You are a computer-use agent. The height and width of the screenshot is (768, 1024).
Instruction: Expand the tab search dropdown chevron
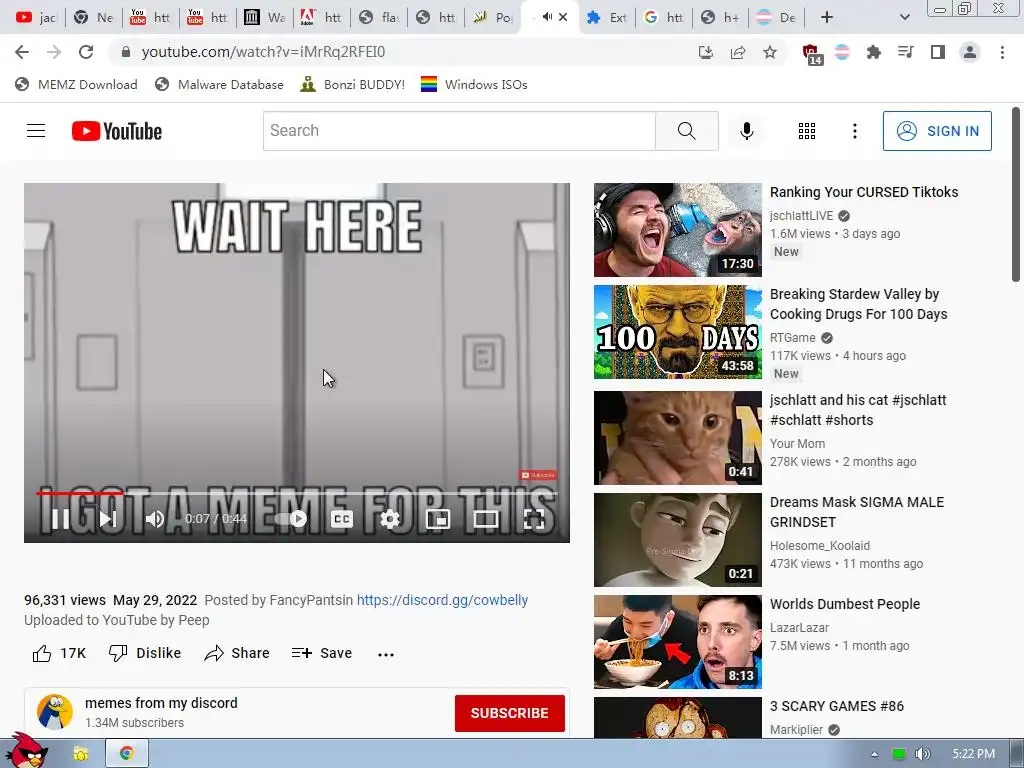tap(904, 18)
